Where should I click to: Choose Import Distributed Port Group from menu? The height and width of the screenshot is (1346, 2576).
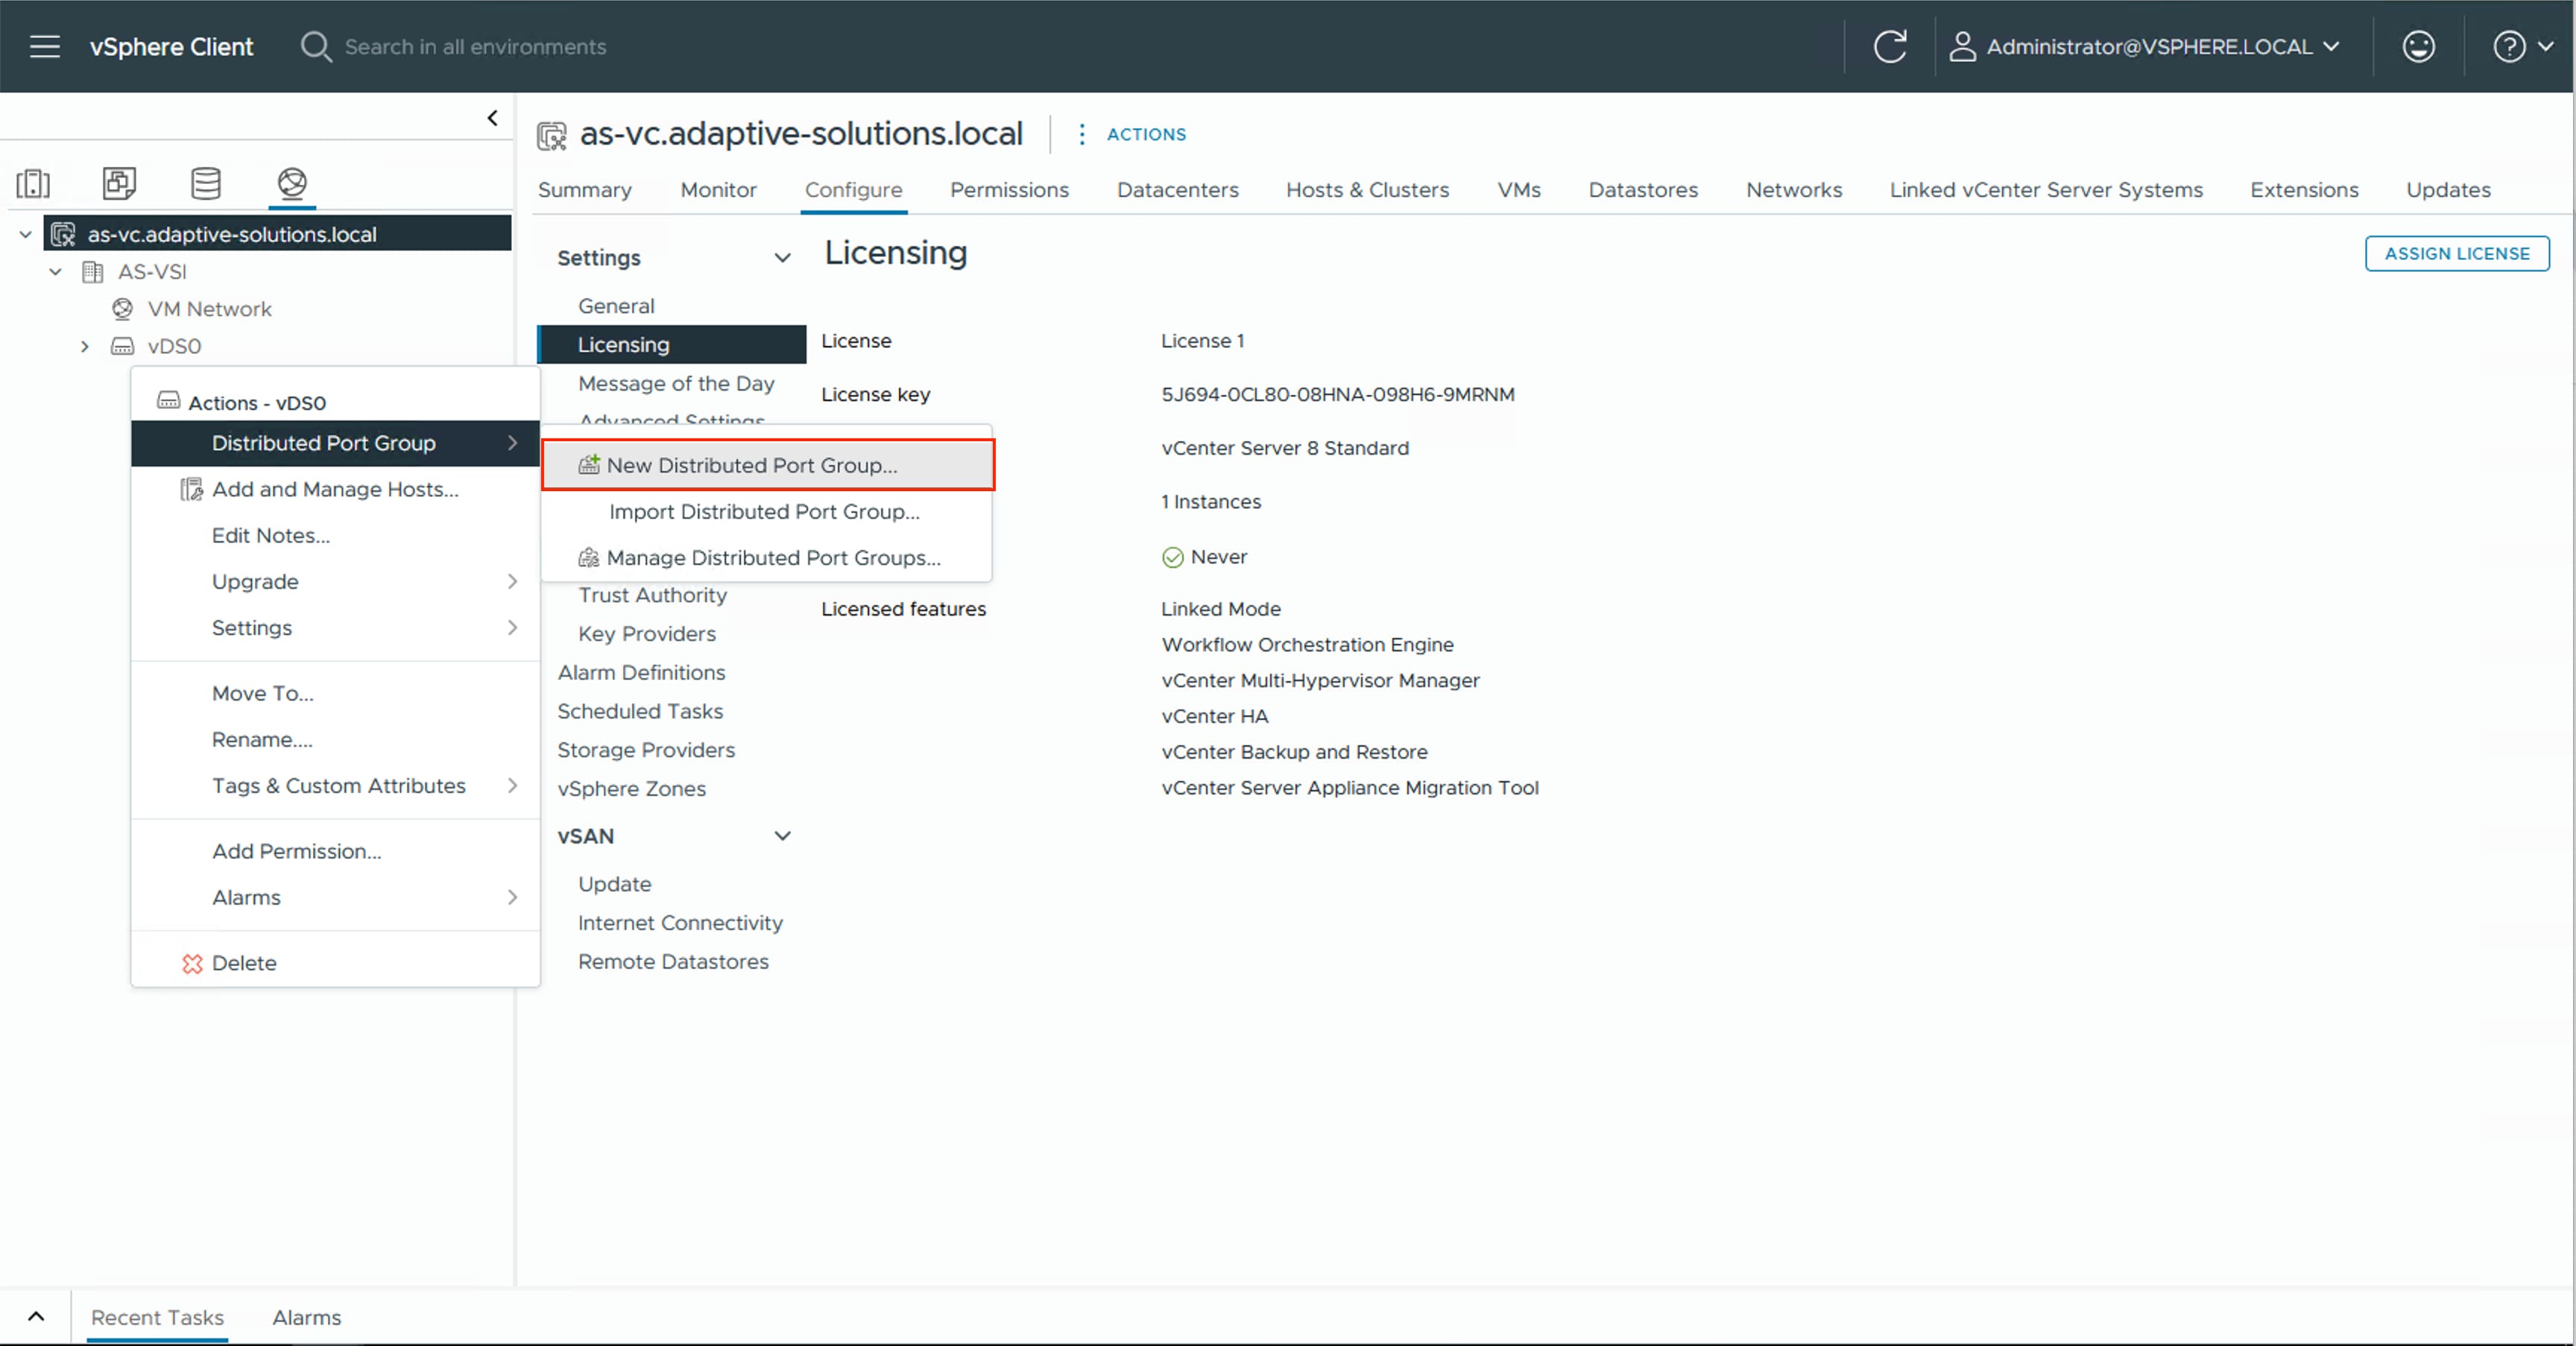[x=764, y=511]
